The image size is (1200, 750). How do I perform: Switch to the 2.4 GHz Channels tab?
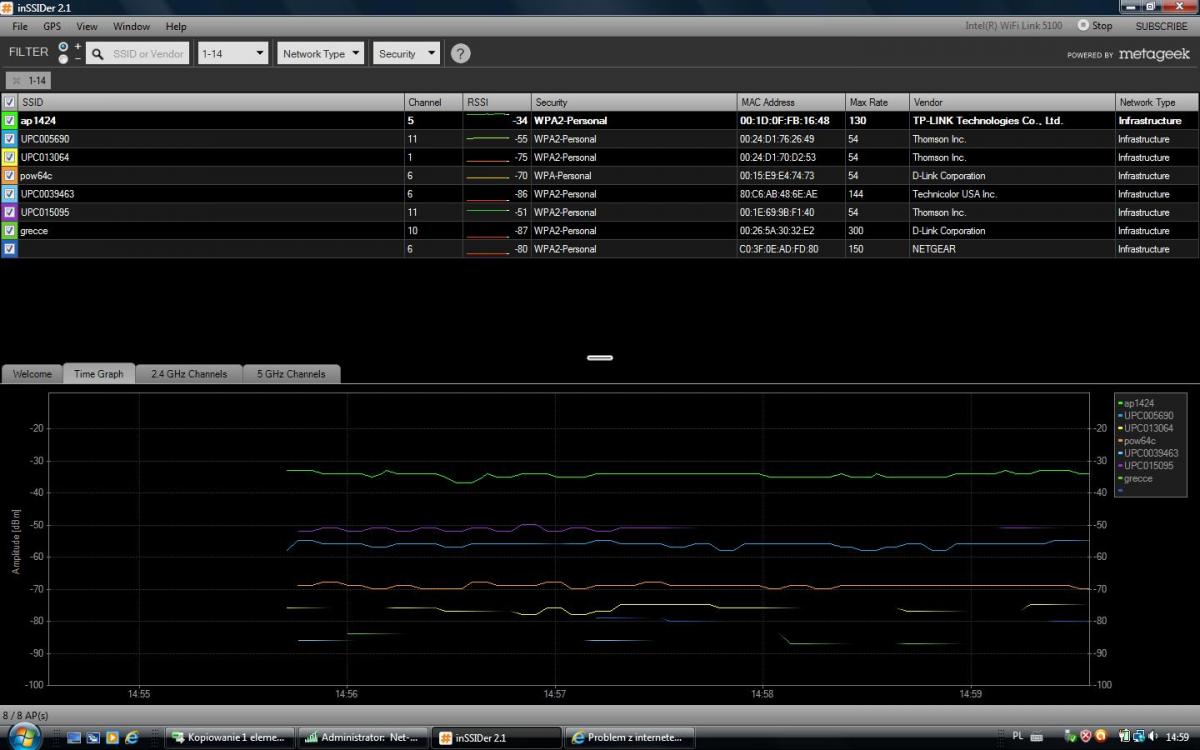[189, 374]
